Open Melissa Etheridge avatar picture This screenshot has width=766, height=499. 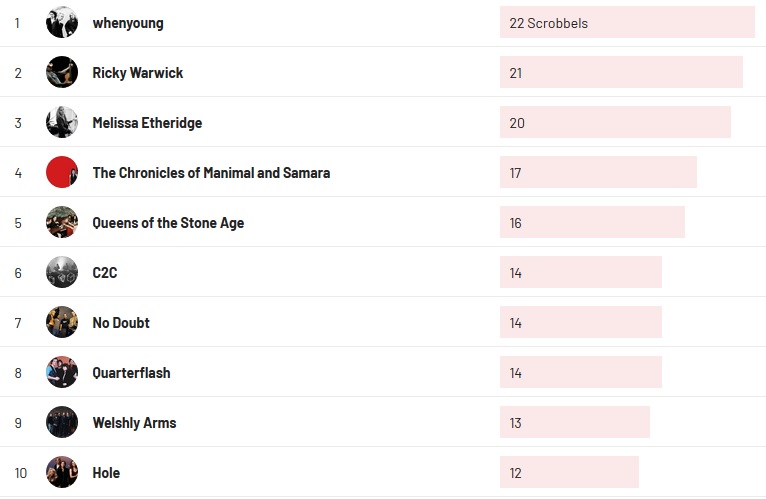[62, 122]
